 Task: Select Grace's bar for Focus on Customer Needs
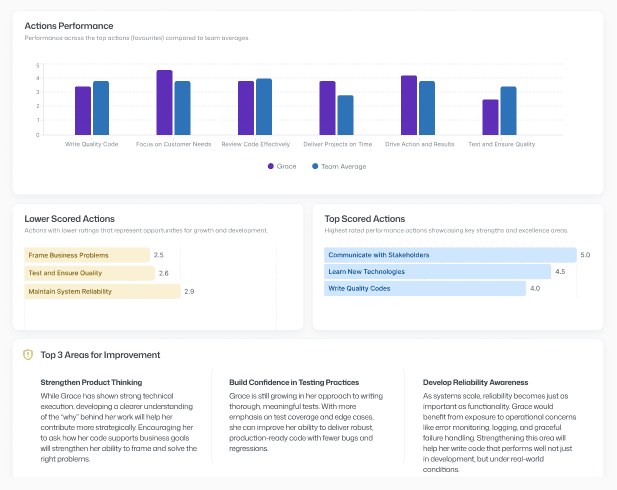[165, 103]
